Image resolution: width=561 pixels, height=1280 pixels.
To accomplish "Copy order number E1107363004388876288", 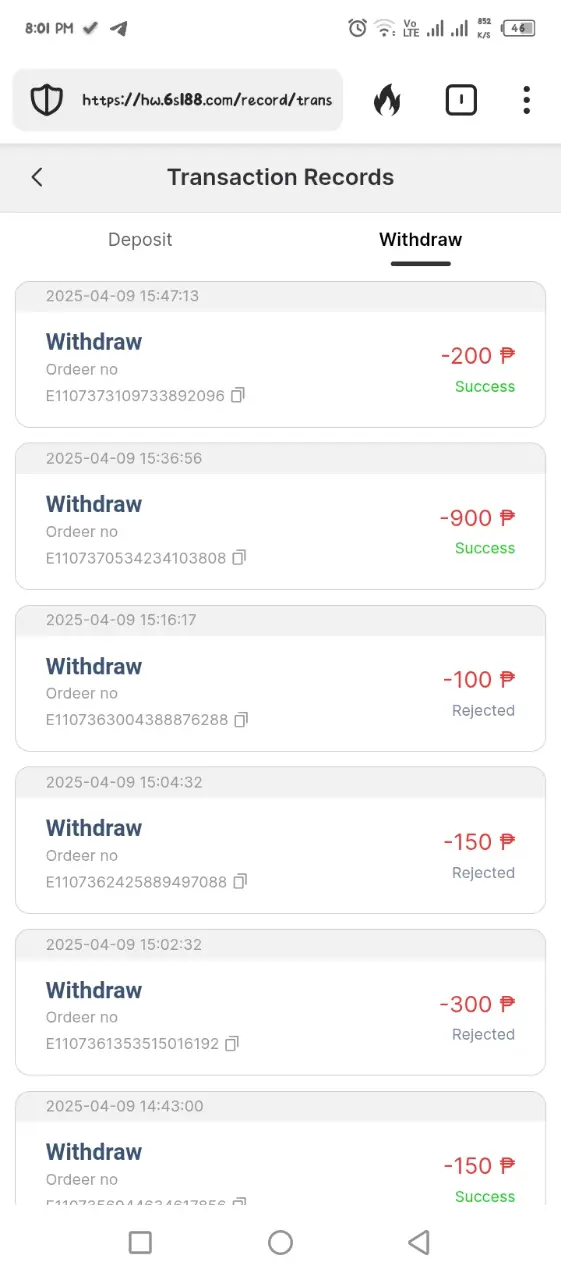I will pyautogui.click(x=241, y=719).
